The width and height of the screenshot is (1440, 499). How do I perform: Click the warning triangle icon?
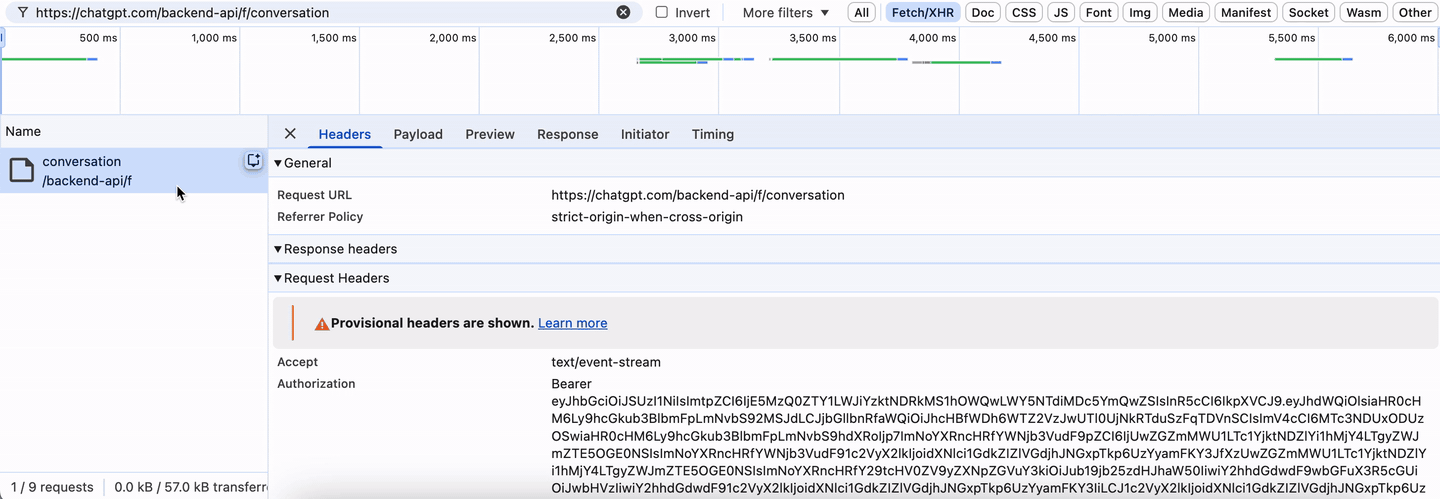[322, 324]
